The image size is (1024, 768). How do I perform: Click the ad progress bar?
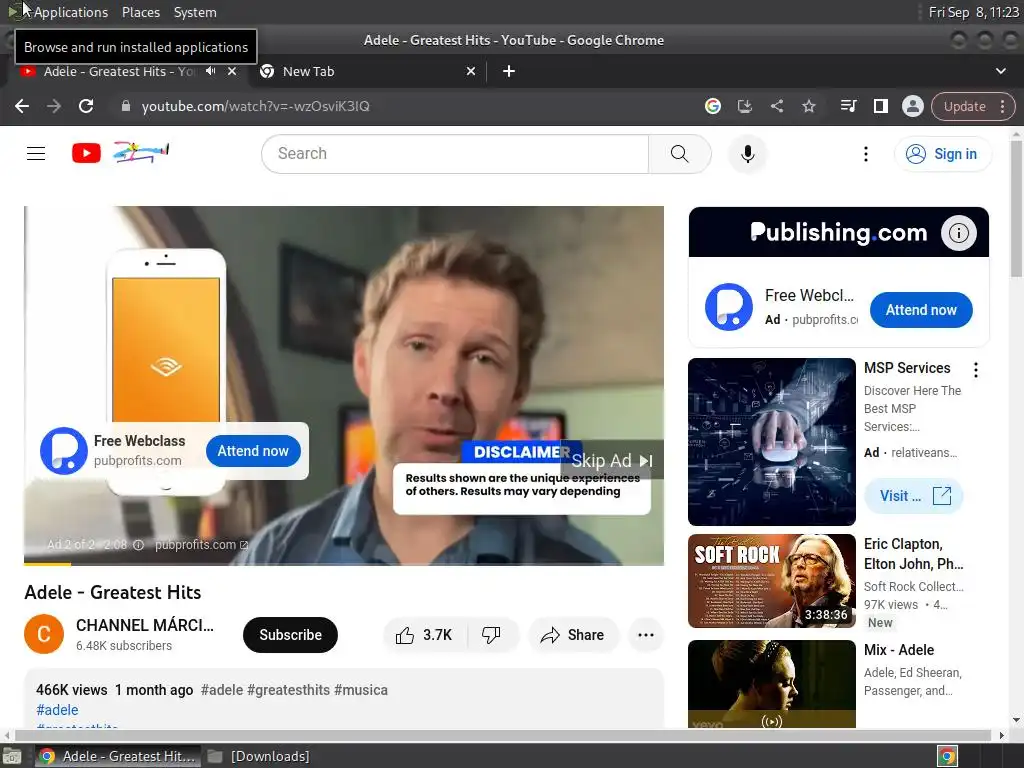point(344,563)
